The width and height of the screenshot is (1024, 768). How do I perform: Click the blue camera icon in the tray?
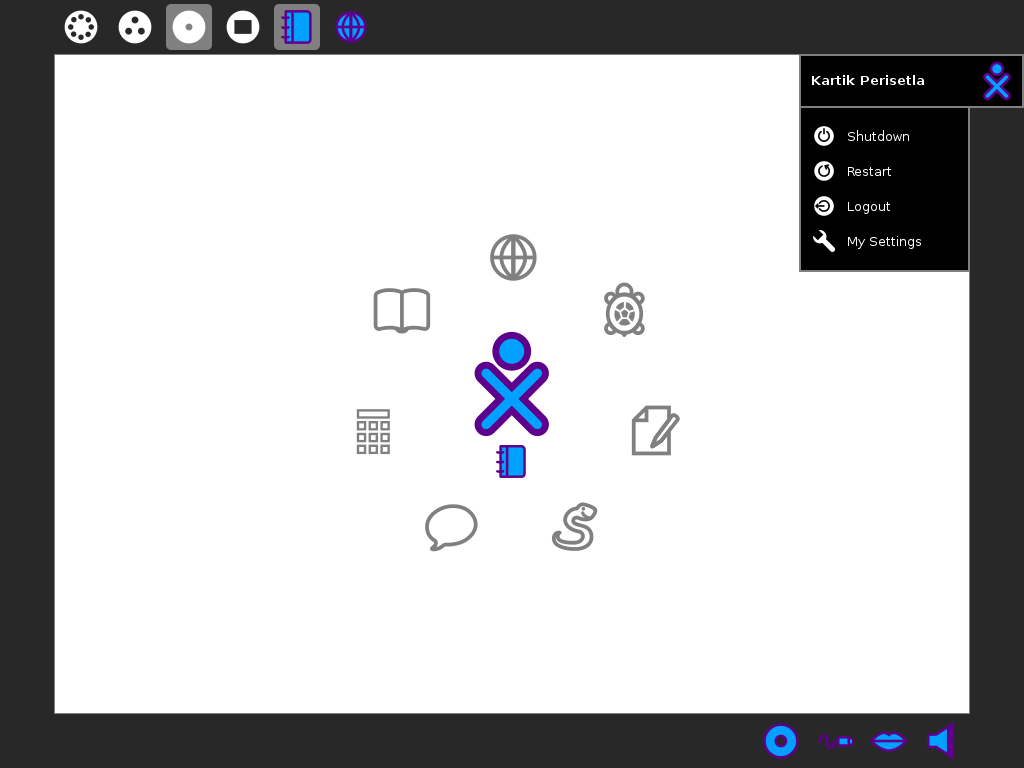click(781, 741)
